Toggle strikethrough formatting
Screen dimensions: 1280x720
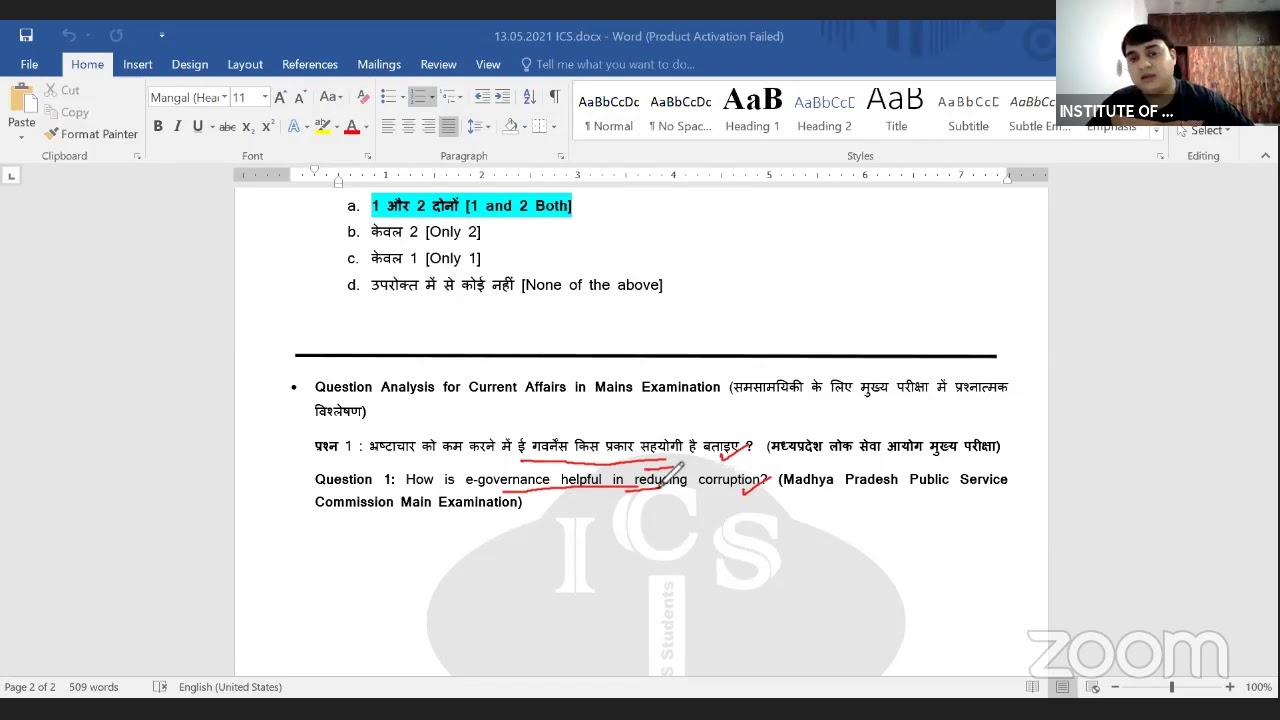pyautogui.click(x=227, y=127)
